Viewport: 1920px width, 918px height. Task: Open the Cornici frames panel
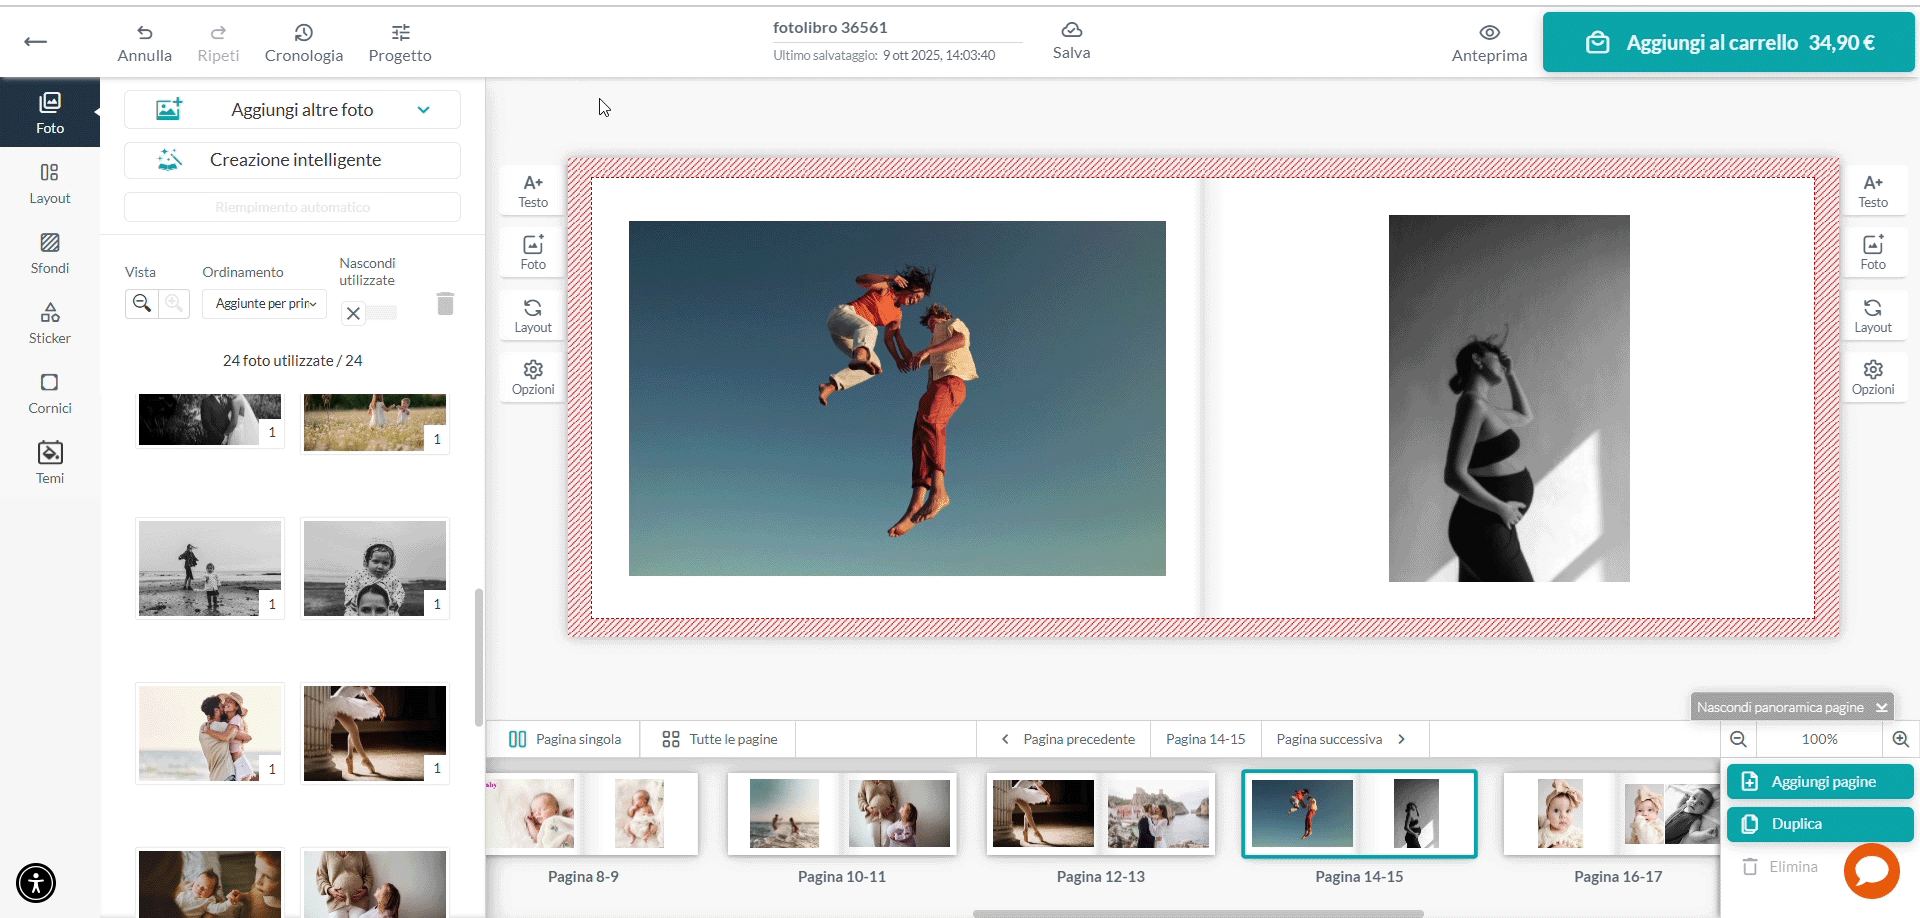point(50,394)
